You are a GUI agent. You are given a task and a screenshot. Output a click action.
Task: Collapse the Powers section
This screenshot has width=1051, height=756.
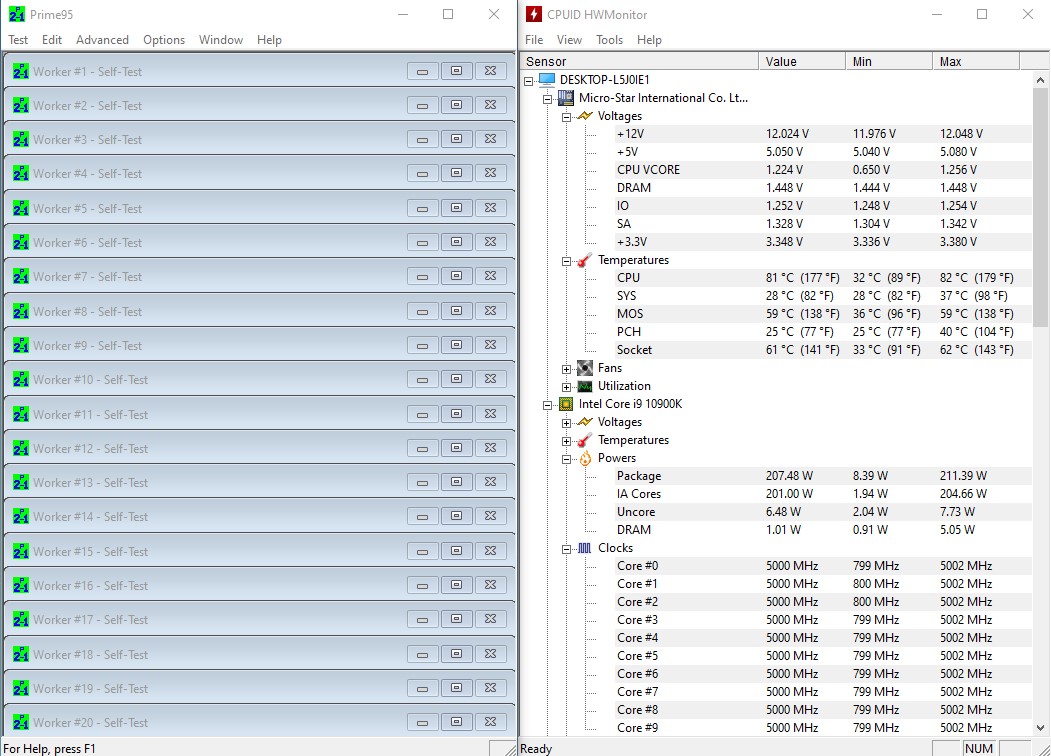[566, 459]
